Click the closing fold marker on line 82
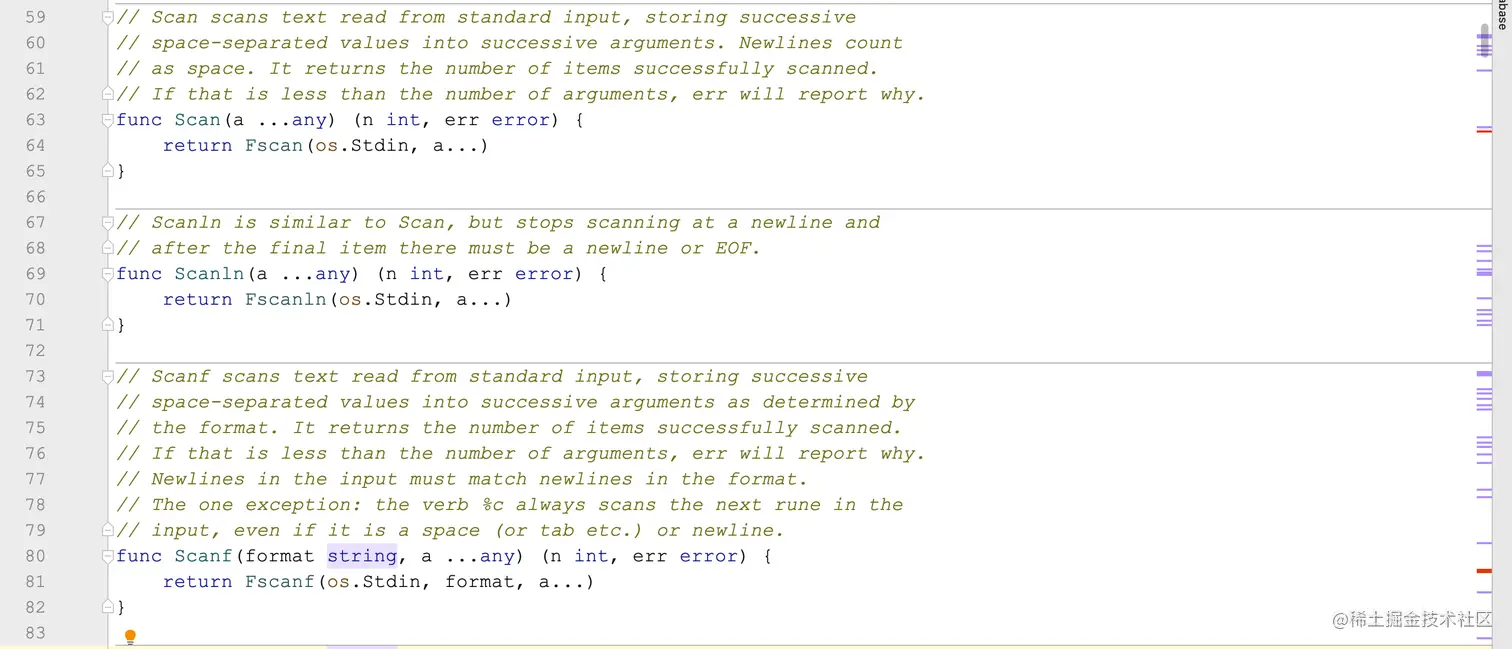This screenshot has height=649, width=1512. [108, 607]
